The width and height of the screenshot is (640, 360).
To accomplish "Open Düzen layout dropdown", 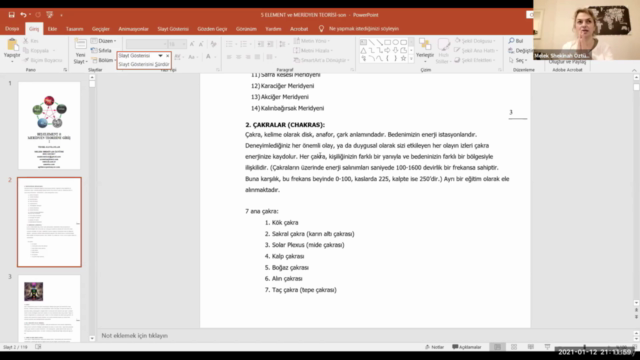I will pos(104,41).
